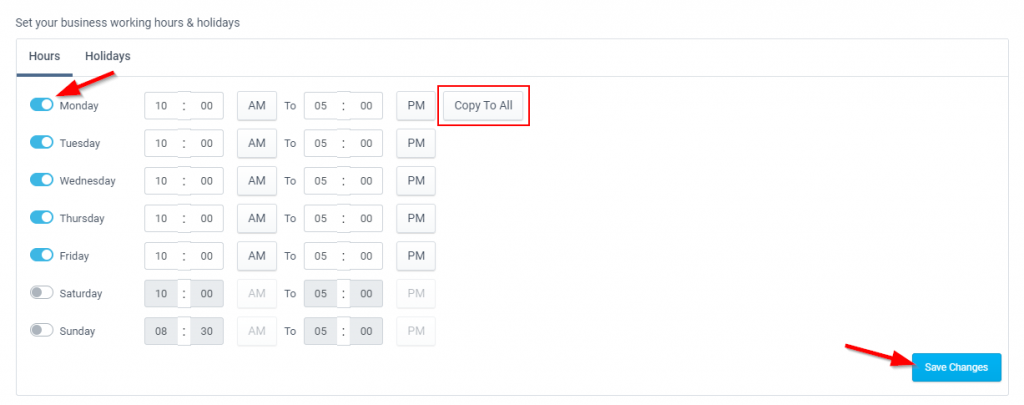The image size is (1024, 405).
Task: Save Changes to working hours
Action: click(956, 367)
